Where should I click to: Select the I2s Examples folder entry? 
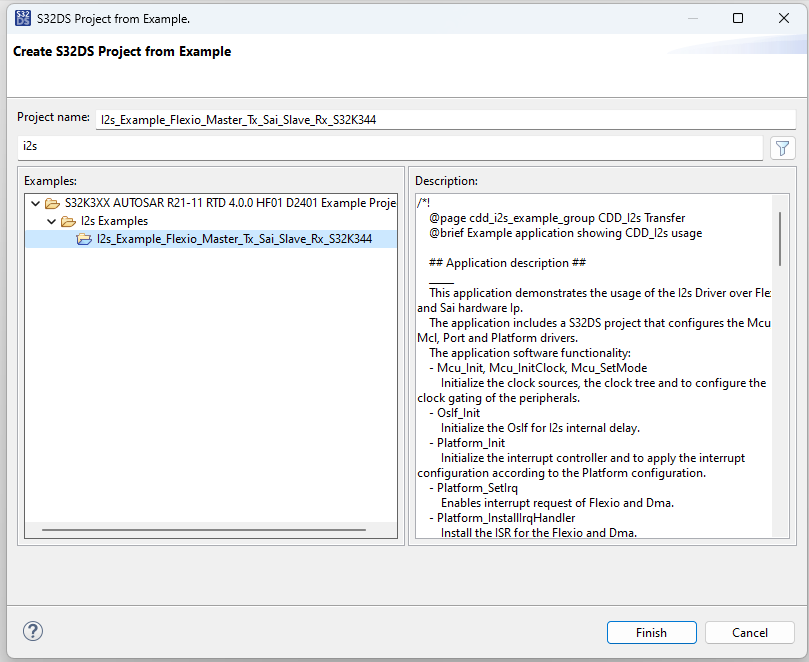(110, 220)
